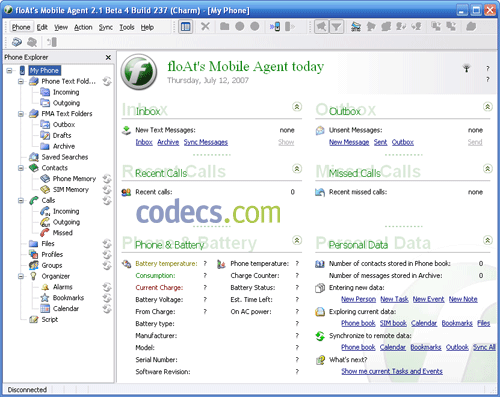Click the New Task link
This screenshot has height=397, width=500.
tap(394, 299)
